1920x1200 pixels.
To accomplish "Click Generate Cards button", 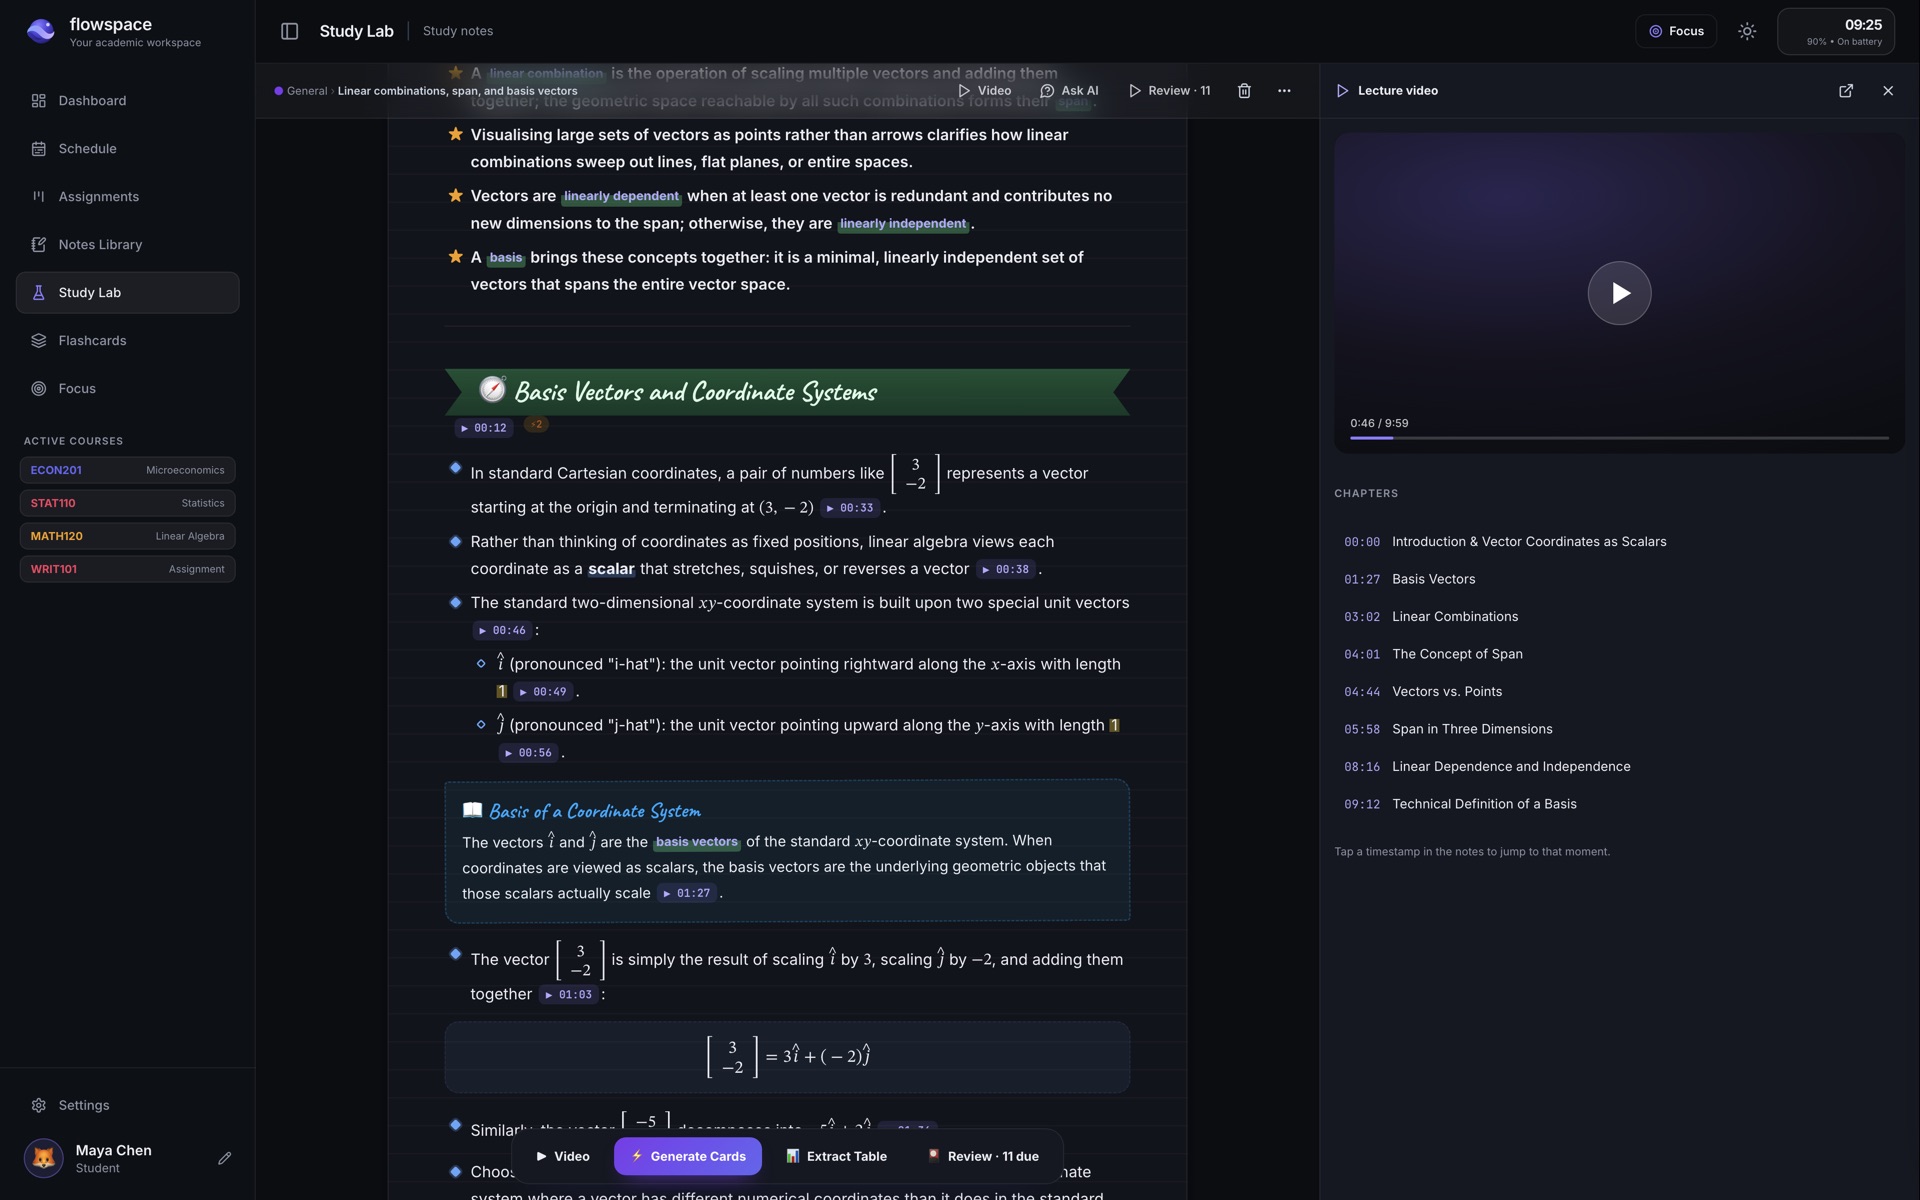I will pos(688,1156).
